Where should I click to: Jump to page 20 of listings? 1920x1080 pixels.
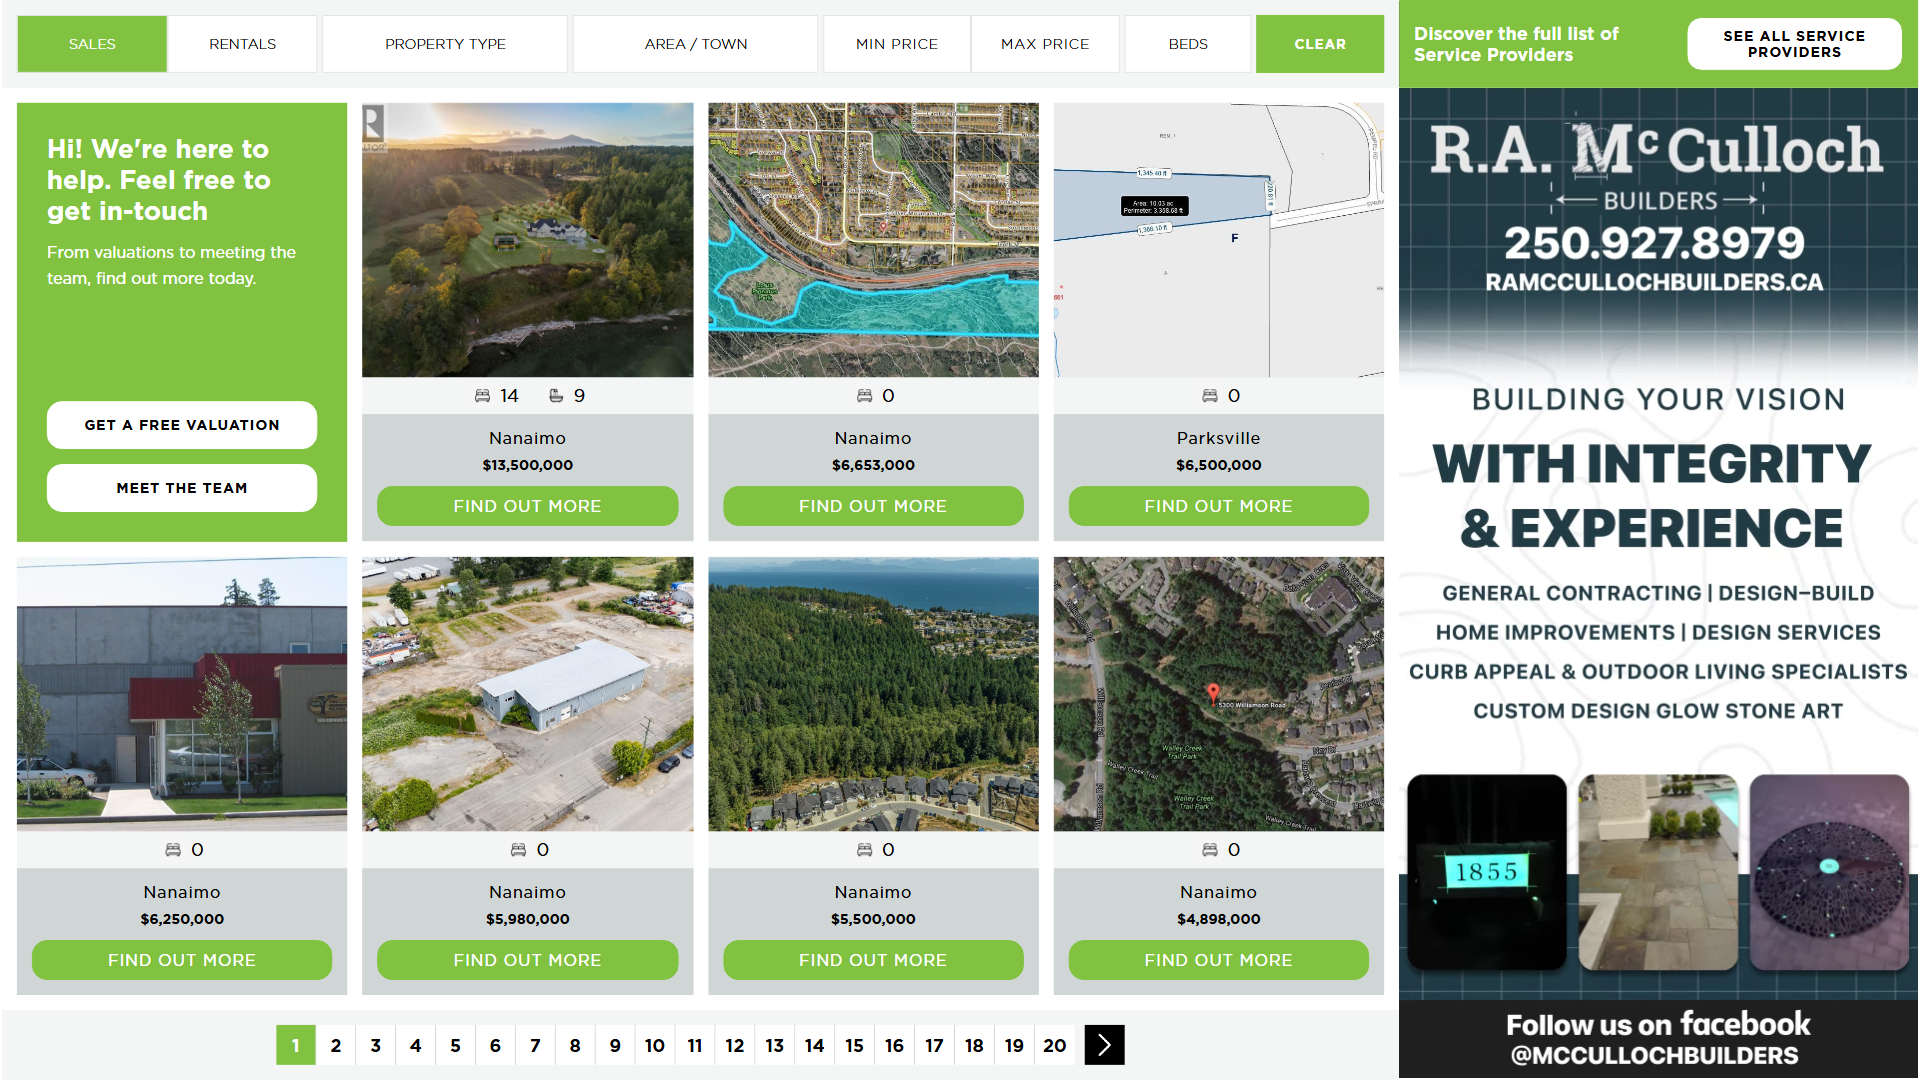click(1054, 1045)
